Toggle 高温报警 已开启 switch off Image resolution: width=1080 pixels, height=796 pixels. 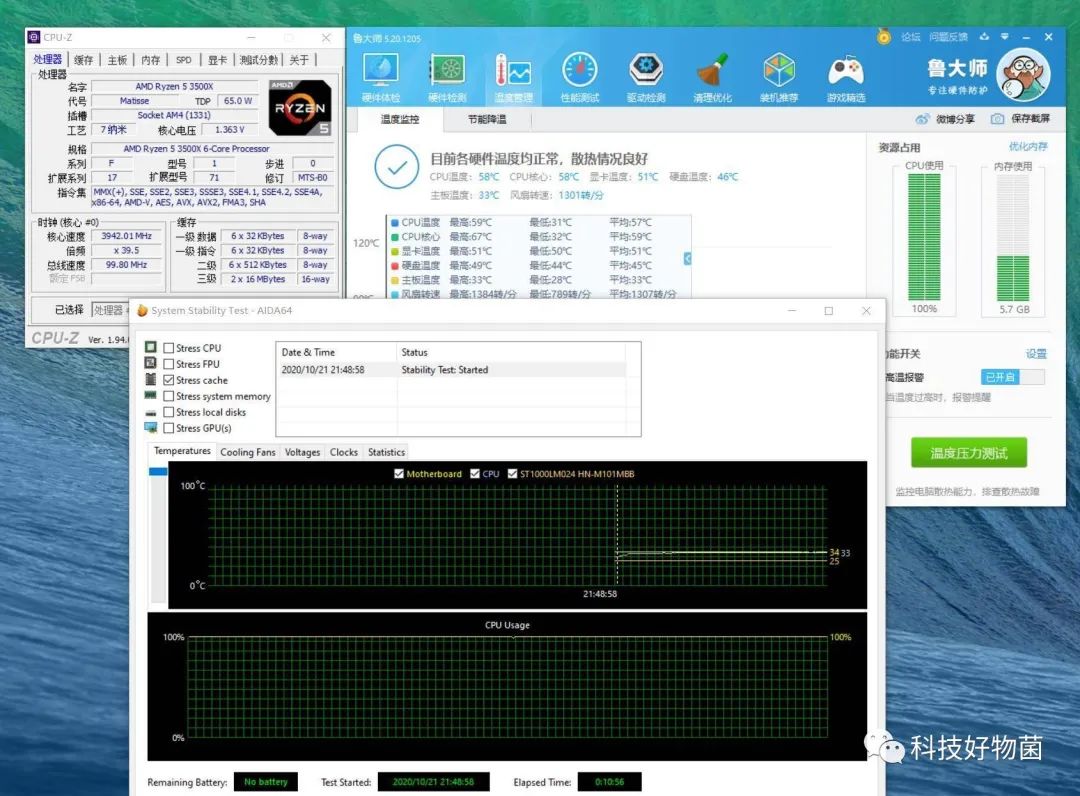[1012, 377]
